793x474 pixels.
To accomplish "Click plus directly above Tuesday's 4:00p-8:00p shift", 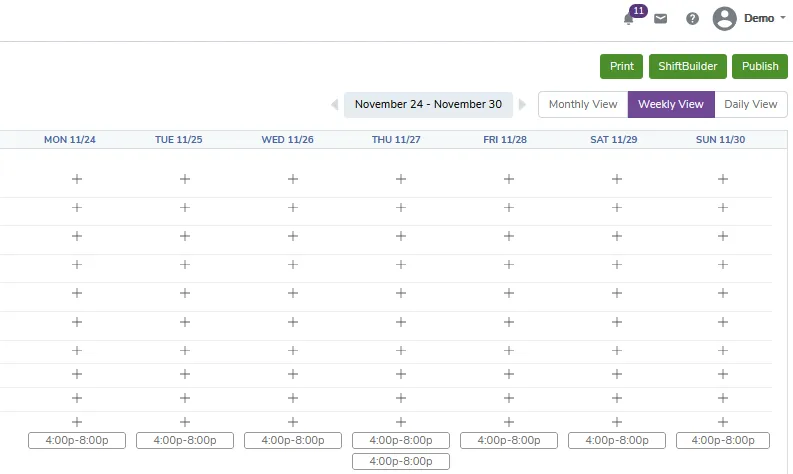I will pyautogui.click(x=185, y=422).
